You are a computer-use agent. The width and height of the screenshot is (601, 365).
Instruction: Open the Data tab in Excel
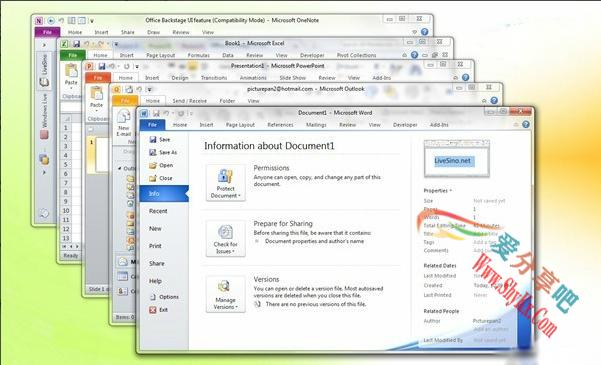228,56
